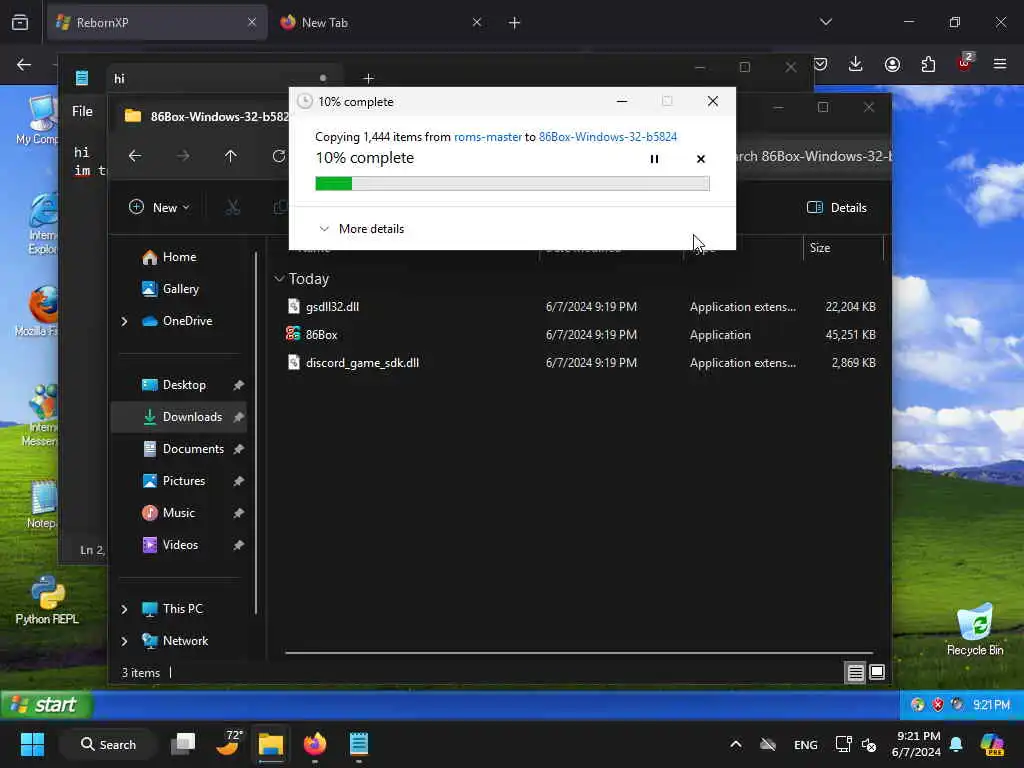Go back in File Explorer
The height and width of the screenshot is (768, 1024).
coord(135,155)
